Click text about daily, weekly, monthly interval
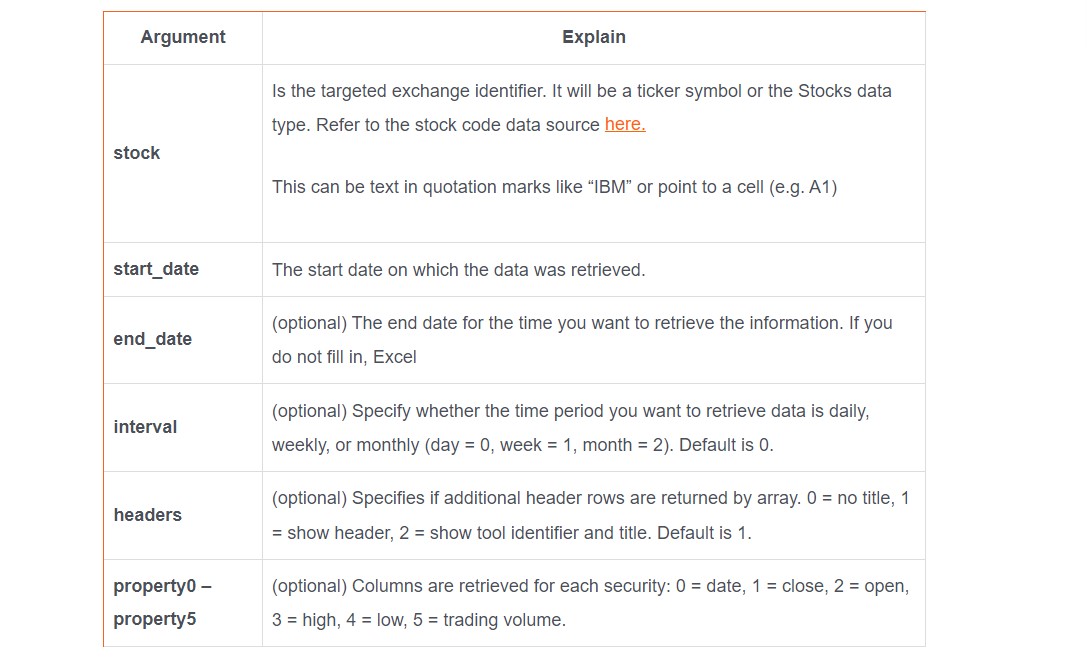The width and height of the screenshot is (1087, 662). (571, 428)
